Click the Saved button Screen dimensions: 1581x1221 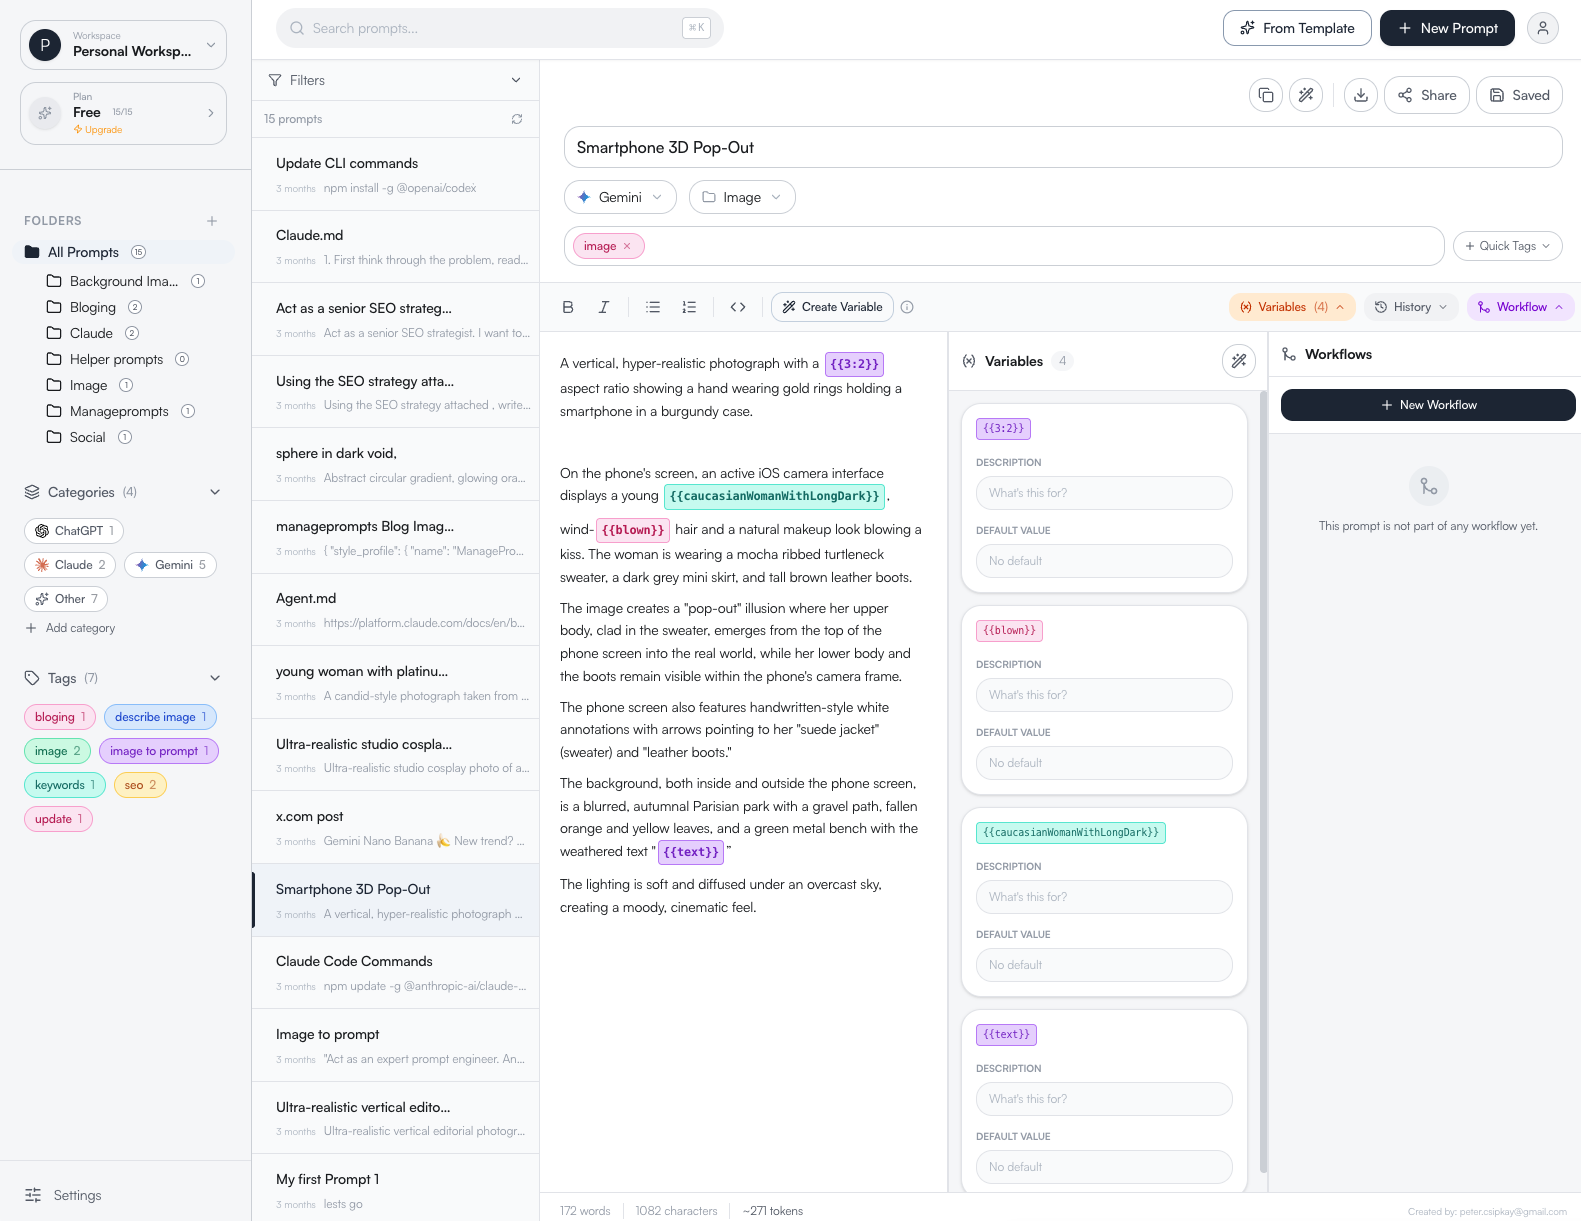point(1519,95)
